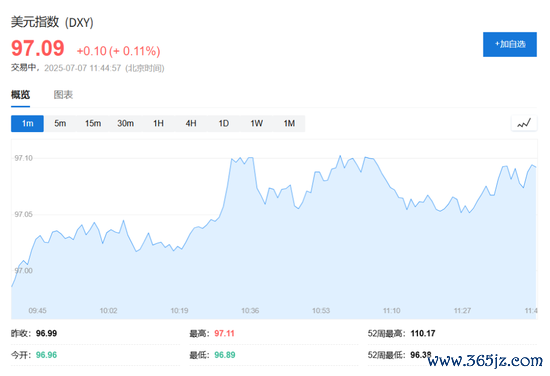
Task: Click the 最高 value 97.11
Action: (x=224, y=333)
